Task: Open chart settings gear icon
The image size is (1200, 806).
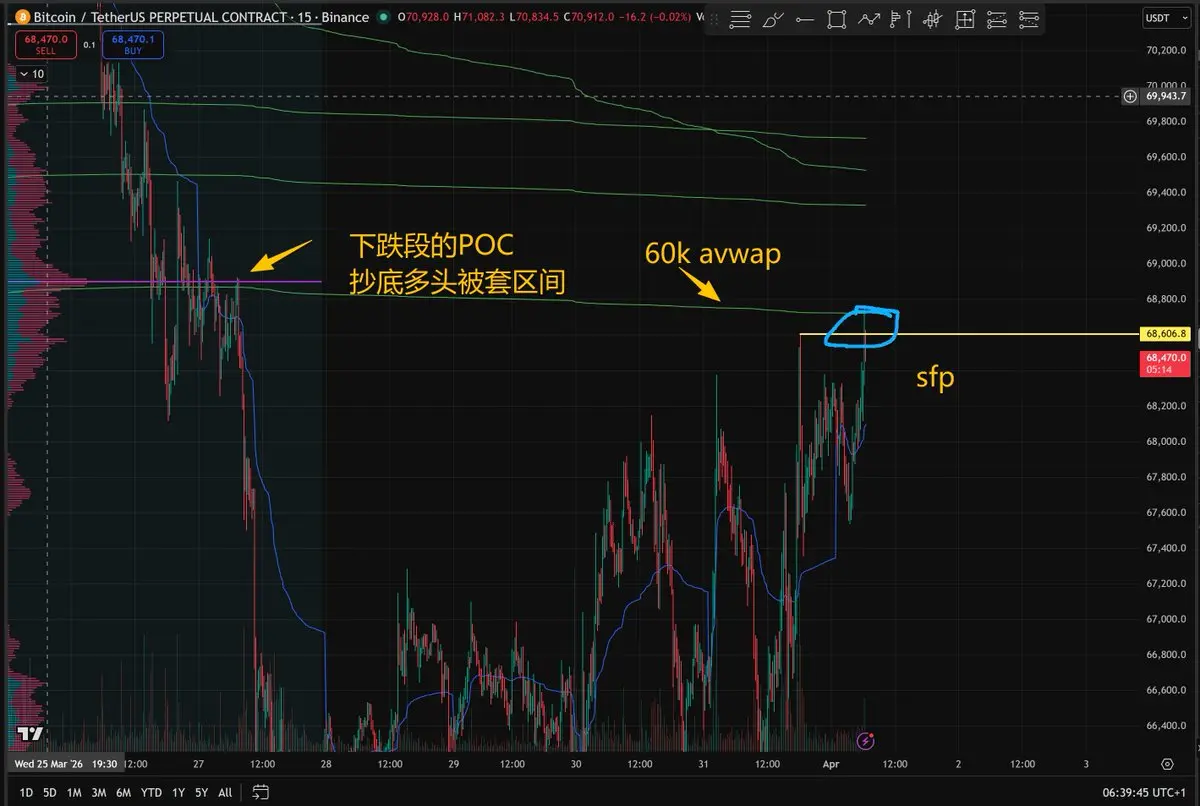Action: coord(1167,764)
